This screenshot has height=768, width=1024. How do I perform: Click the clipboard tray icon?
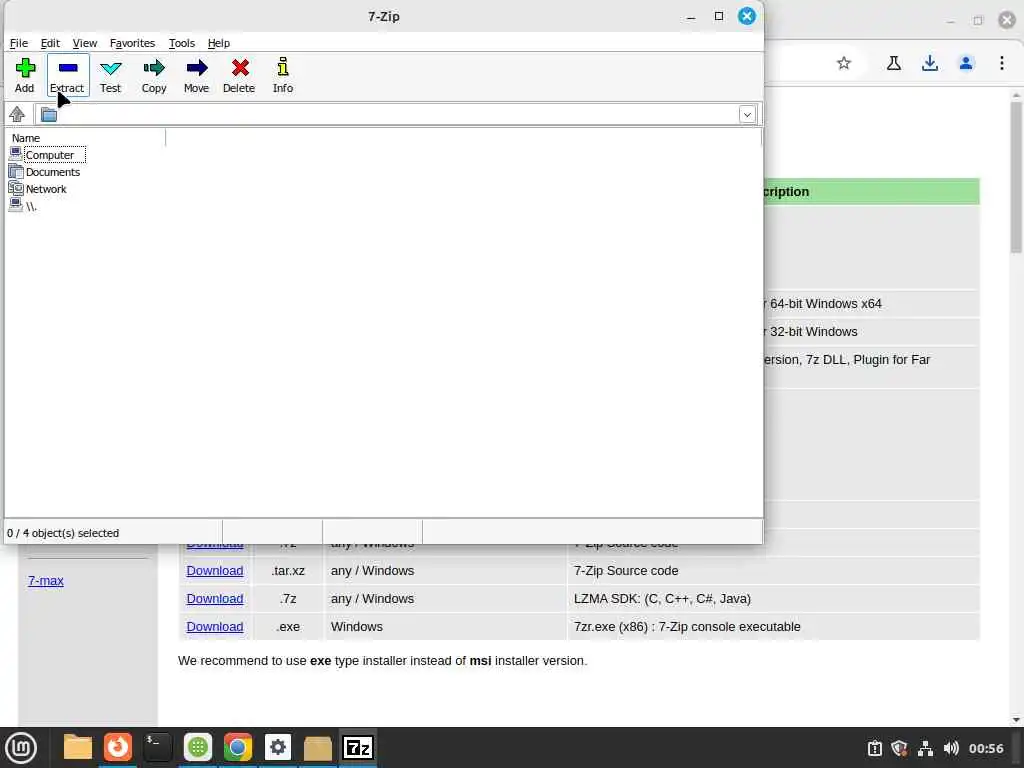pyautogui.click(x=874, y=748)
